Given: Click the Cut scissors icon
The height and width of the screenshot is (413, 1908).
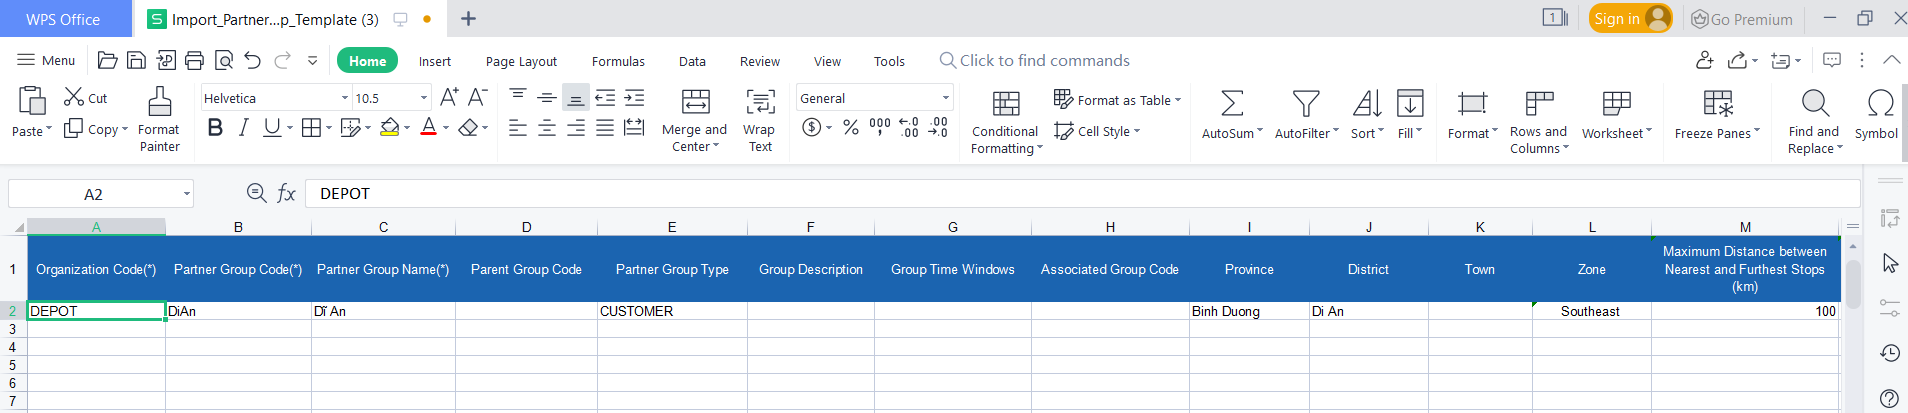Looking at the screenshot, I should click(x=74, y=97).
